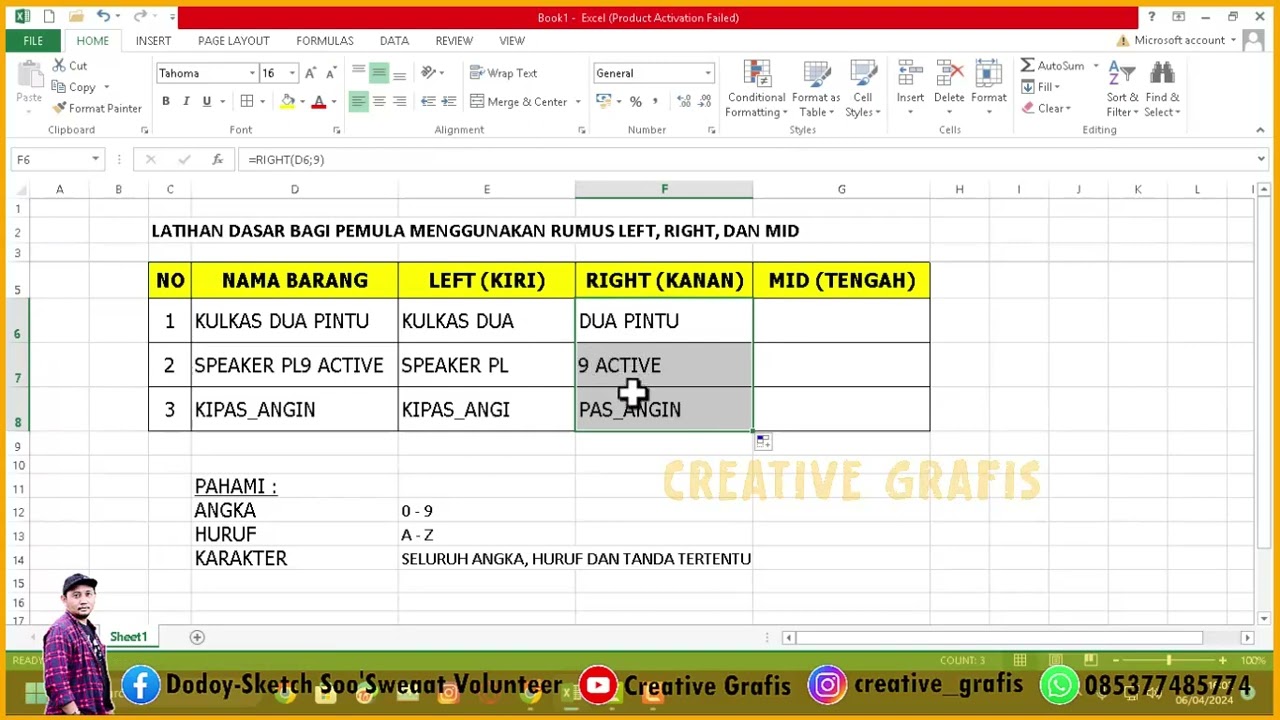Click the formula bar input
Screen dimensions: 1280x720
[745, 159]
